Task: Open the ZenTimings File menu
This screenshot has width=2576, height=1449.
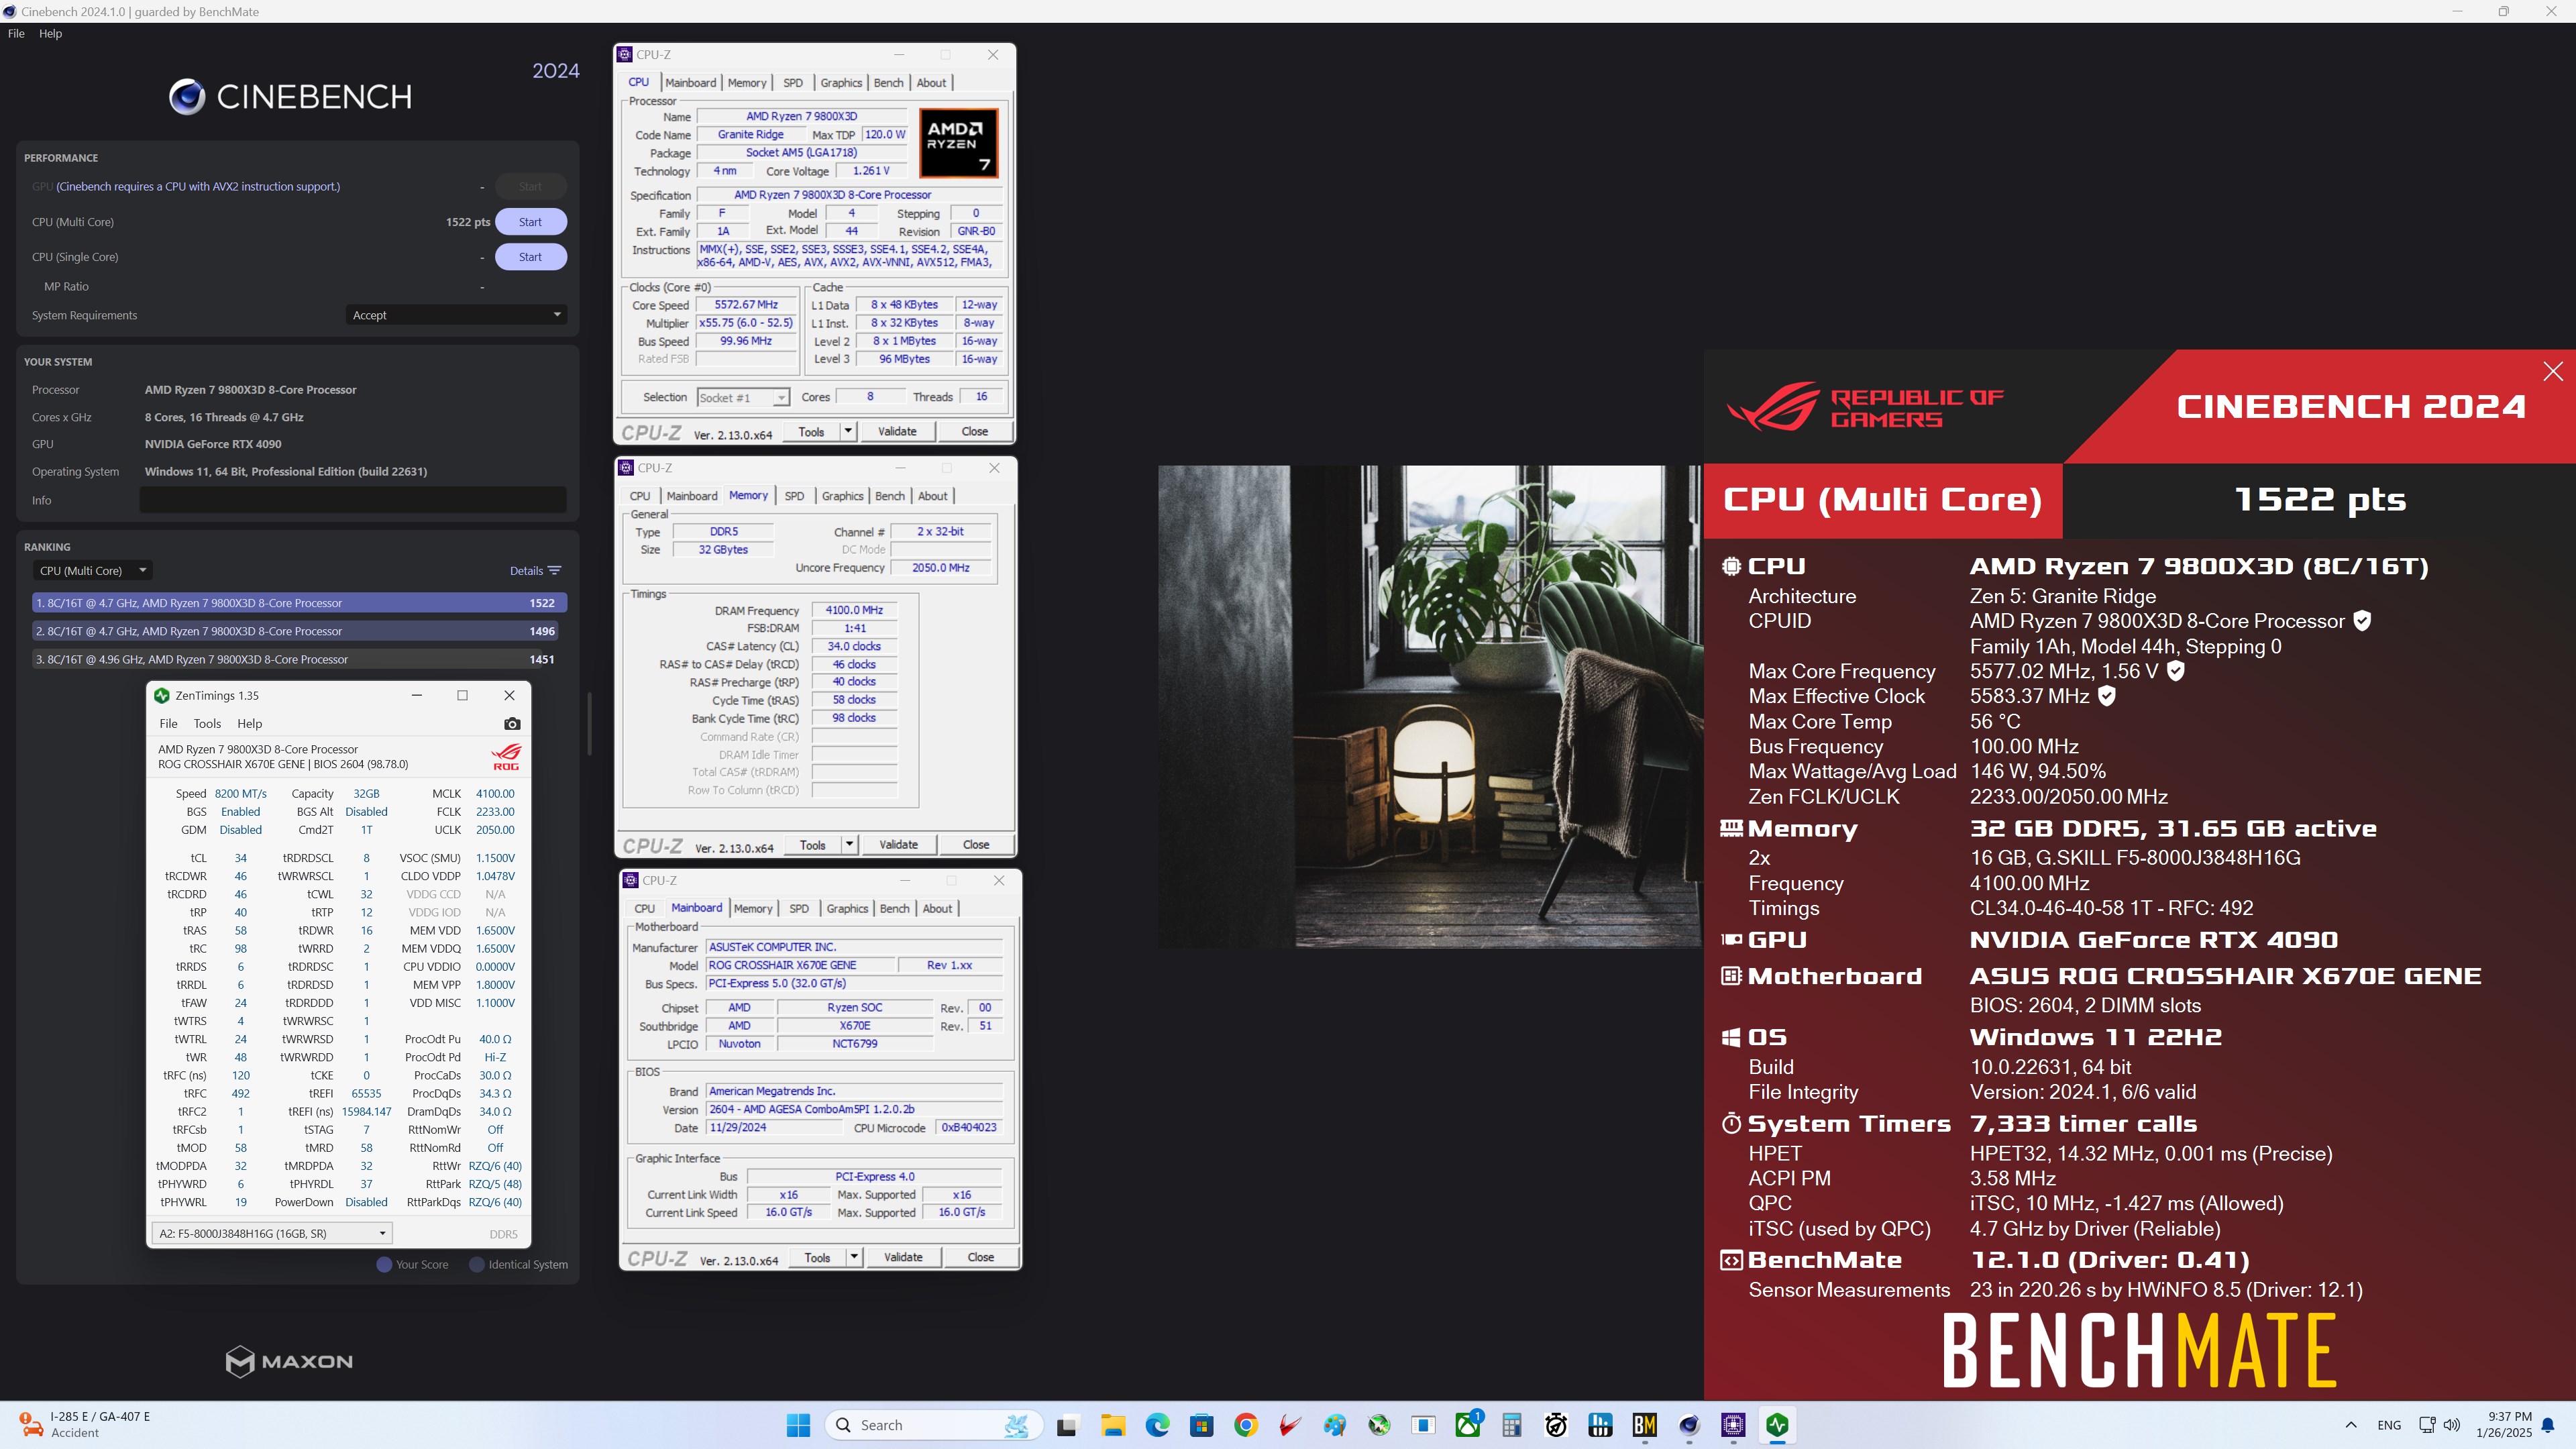Action: (168, 723)
